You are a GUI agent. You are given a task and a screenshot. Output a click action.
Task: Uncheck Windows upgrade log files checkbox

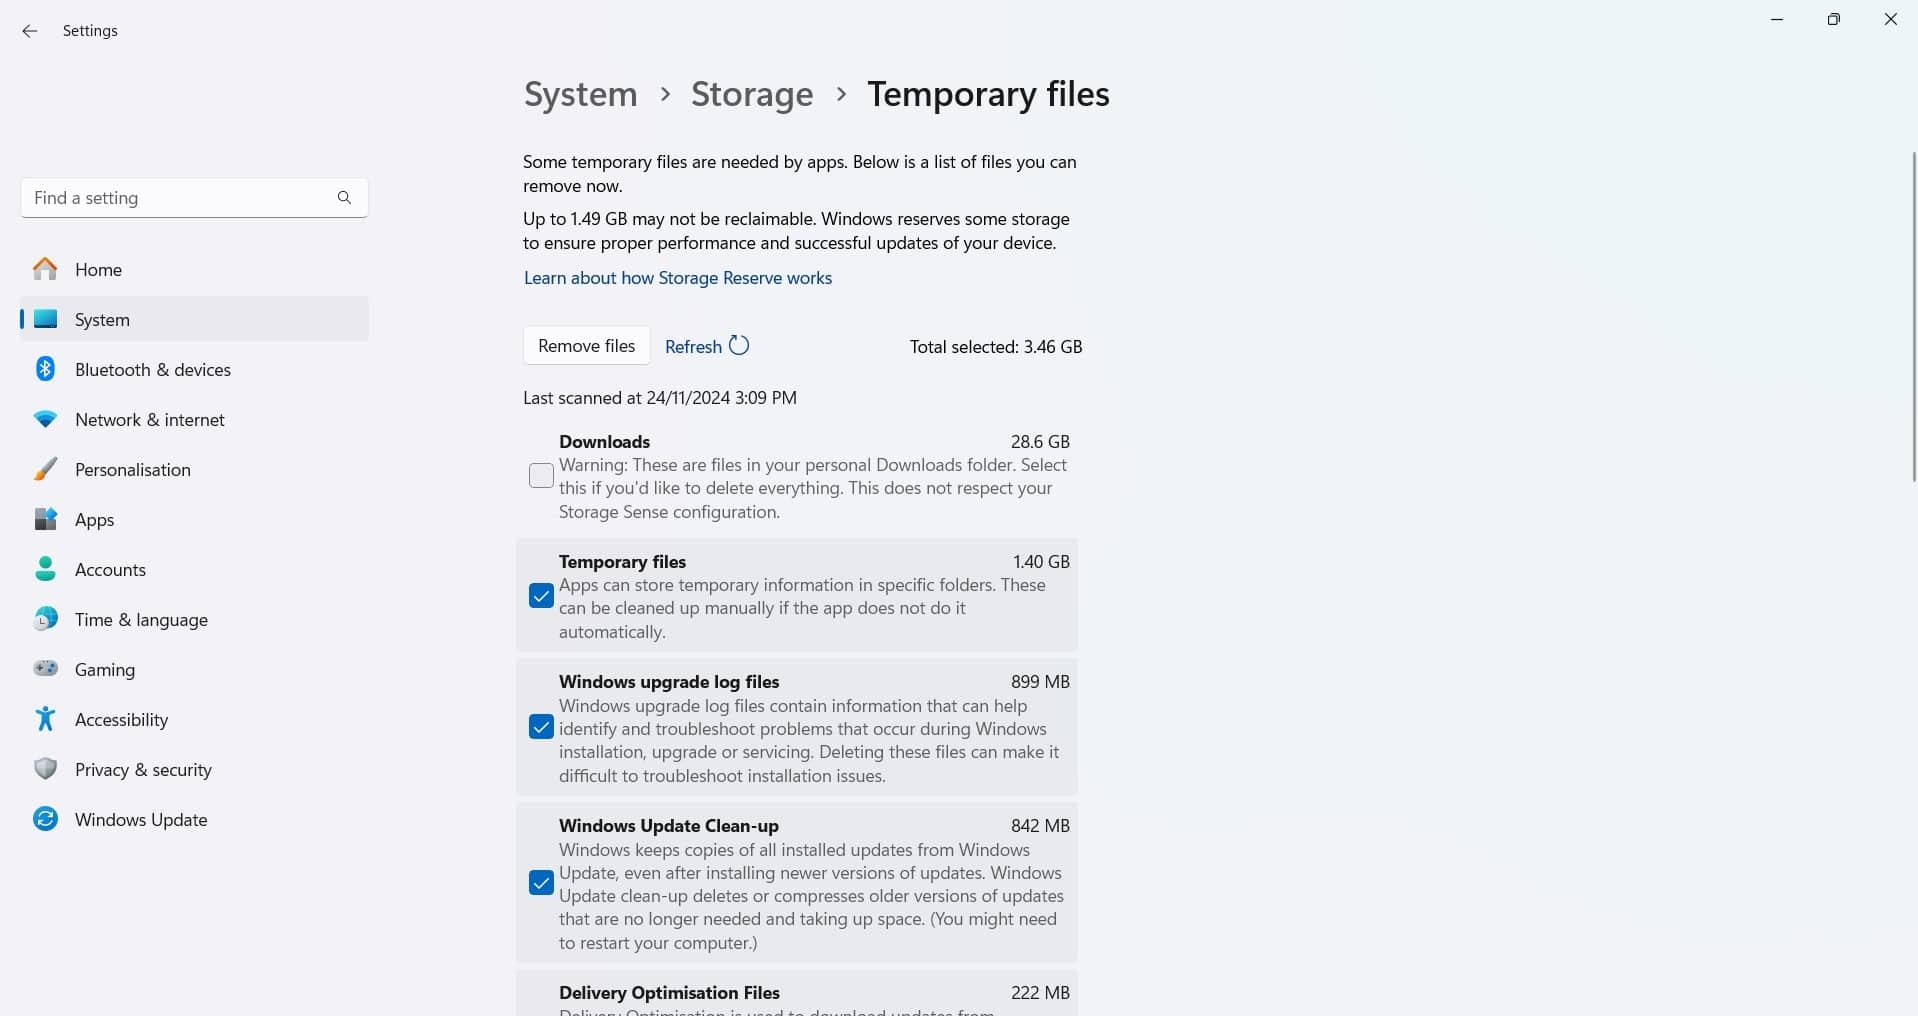[541, 727]
